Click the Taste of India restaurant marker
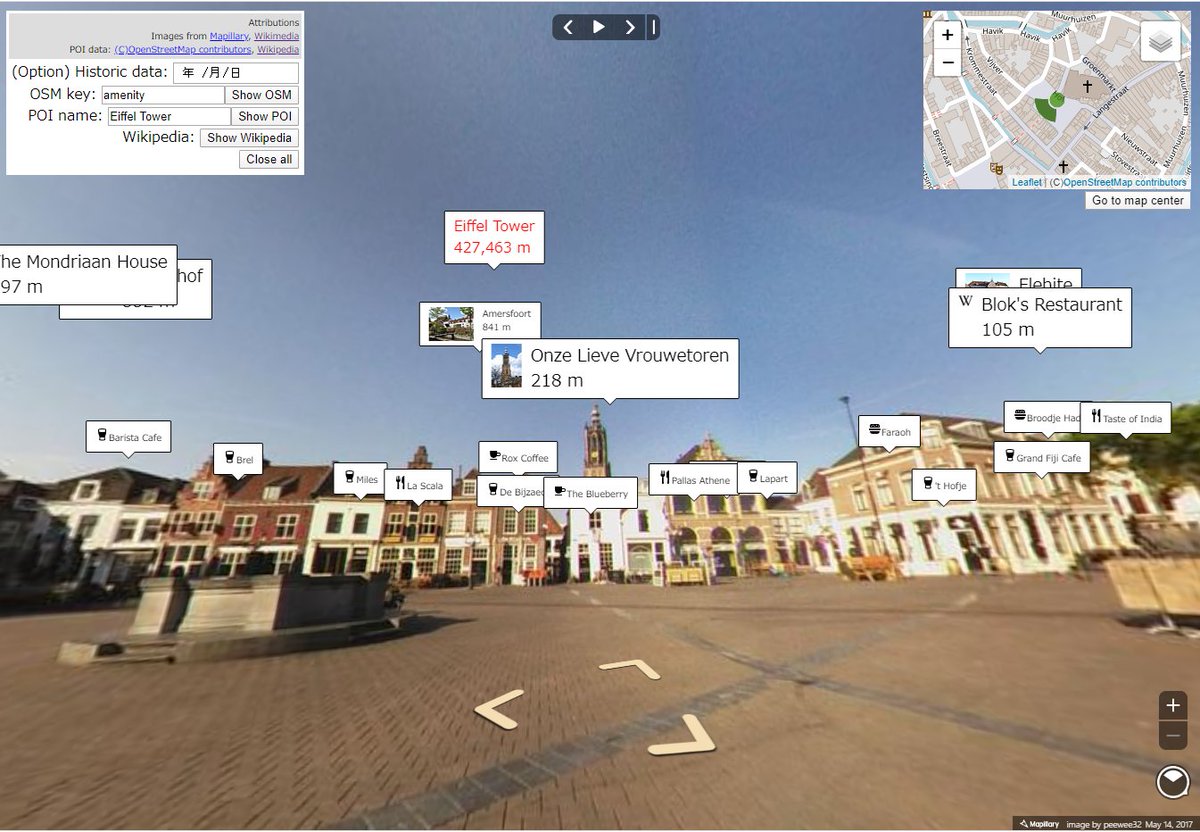 pyautogui.click(x=1126, y=418)
